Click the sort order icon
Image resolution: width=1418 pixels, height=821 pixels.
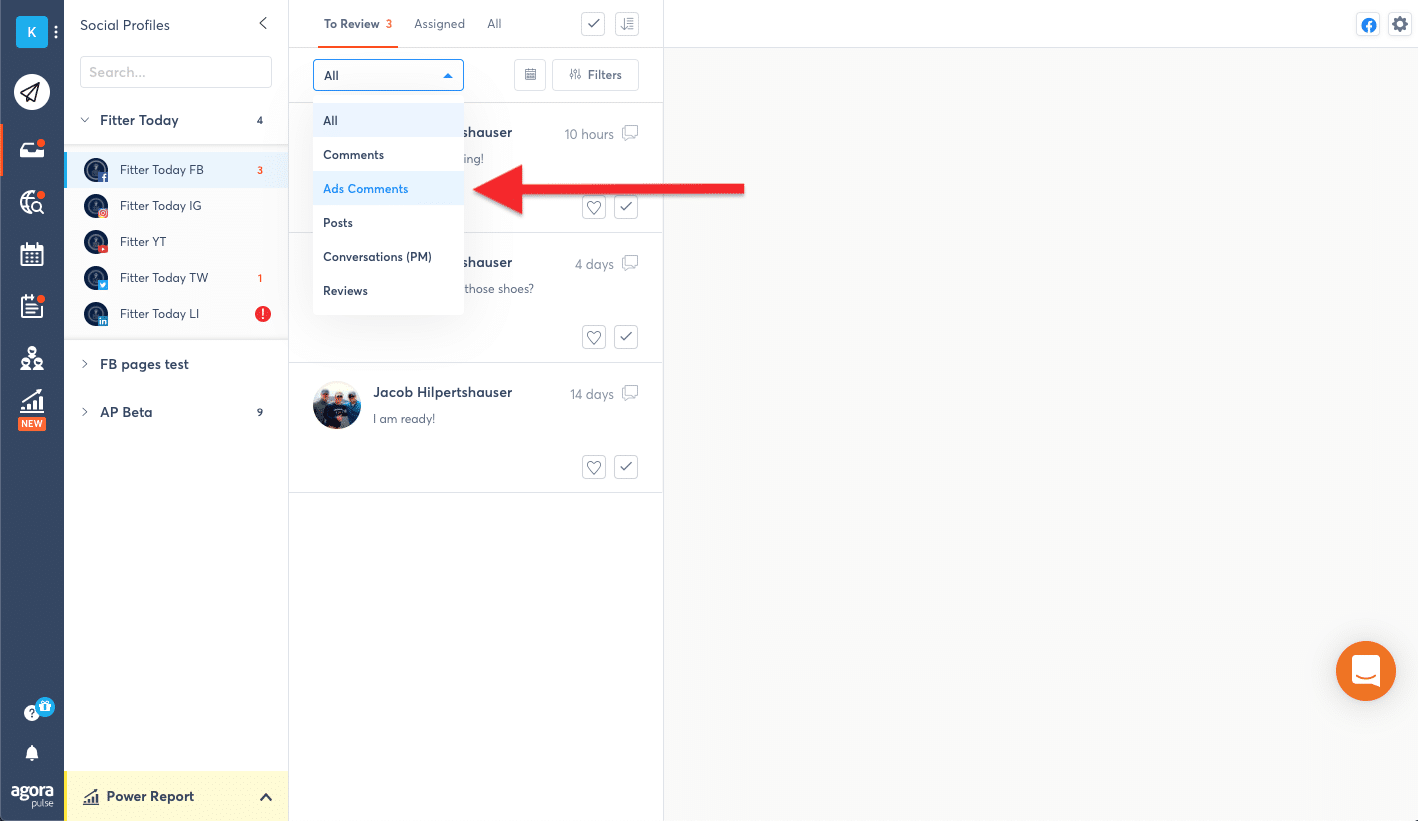click(x=627, y=24)
